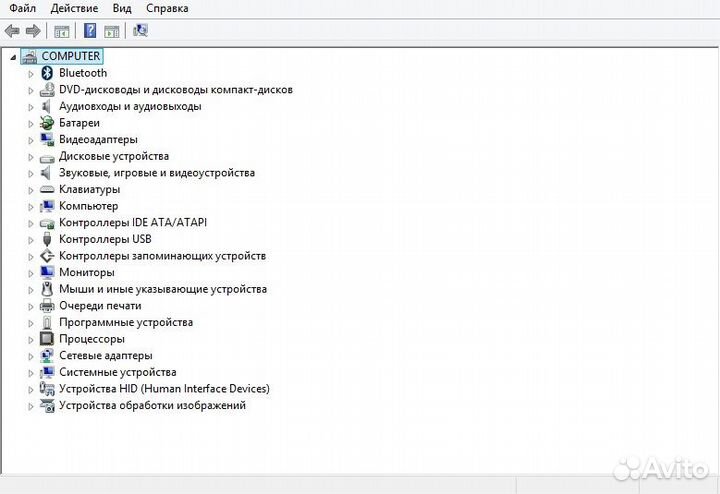Select 'Аудиовходы и аудиовыходы' label
The width and height of the screenshot is (720, 494).
[x=130, y=107]
